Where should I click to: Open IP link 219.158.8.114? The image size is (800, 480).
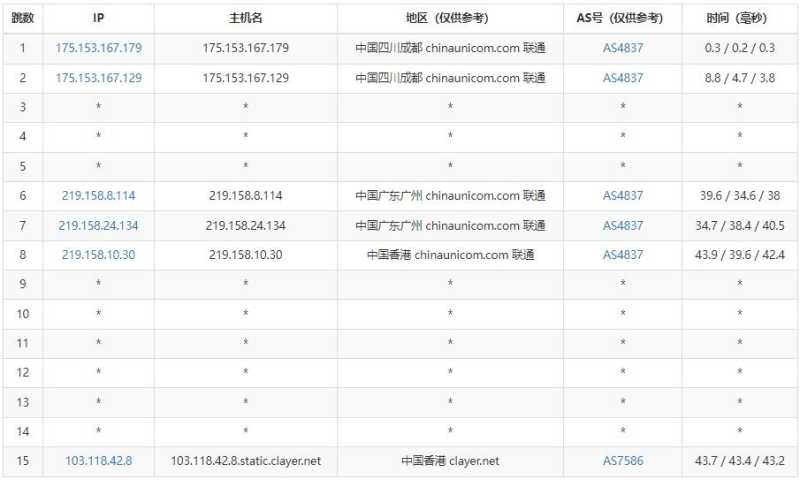coord(98,195)
